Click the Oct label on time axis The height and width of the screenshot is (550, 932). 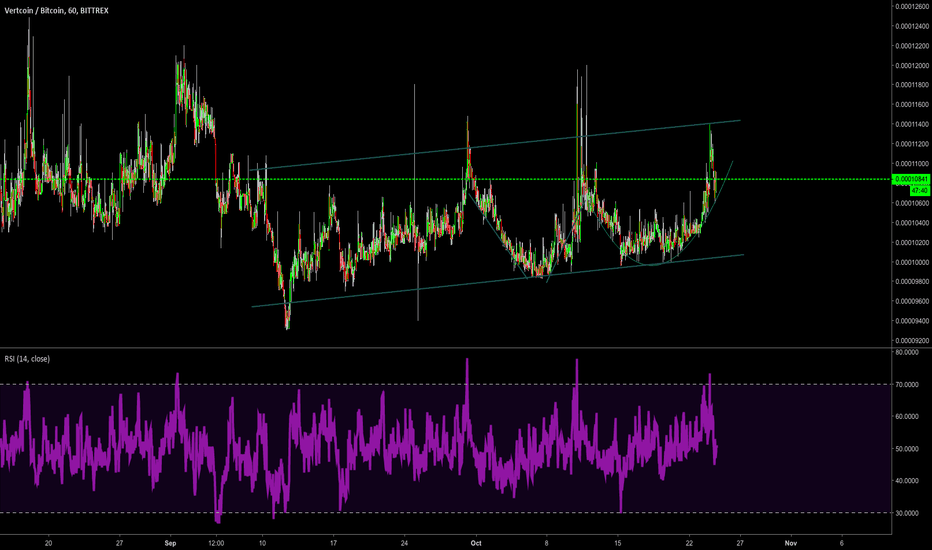476,543
